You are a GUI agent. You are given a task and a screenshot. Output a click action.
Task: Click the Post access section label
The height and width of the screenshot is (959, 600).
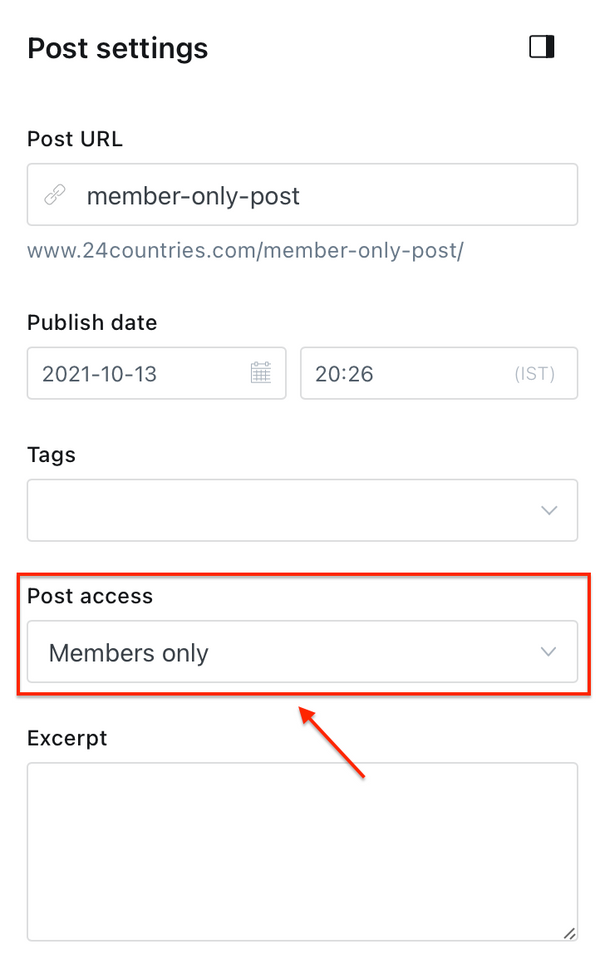90,595
